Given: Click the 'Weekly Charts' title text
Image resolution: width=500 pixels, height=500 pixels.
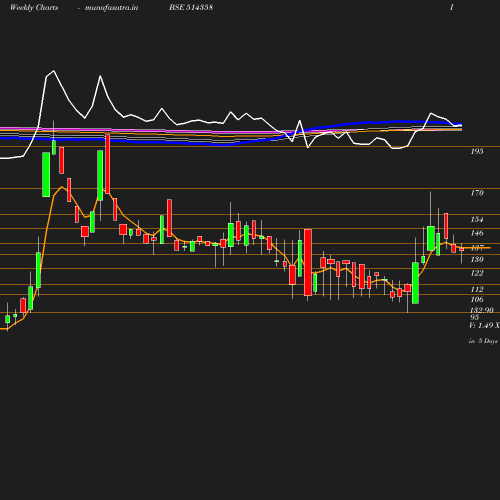Looking at the screenshot, I should coord(34,7).
